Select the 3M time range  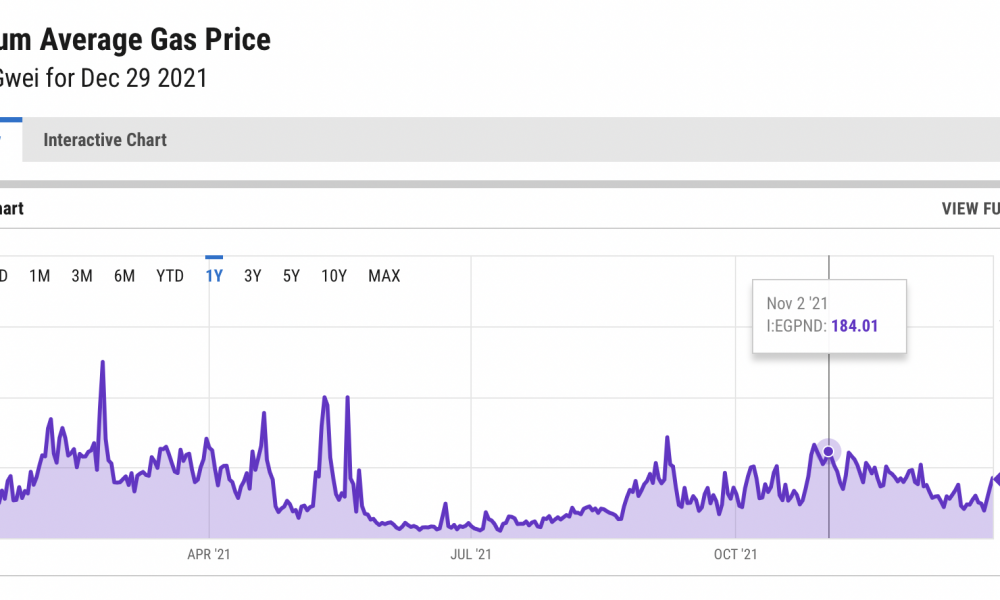(x=82, y=276)
